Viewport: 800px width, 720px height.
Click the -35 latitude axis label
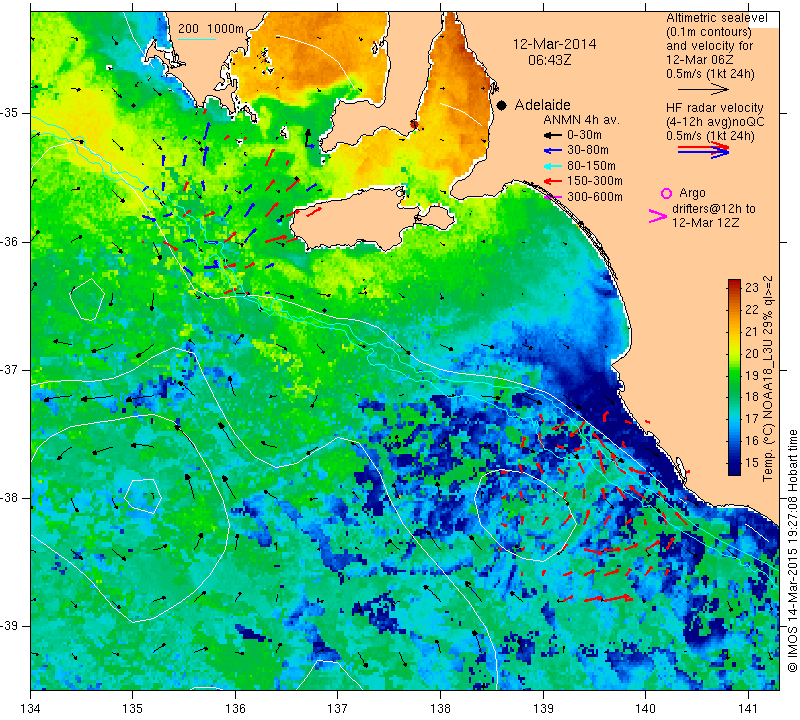[x=10, y=113]
